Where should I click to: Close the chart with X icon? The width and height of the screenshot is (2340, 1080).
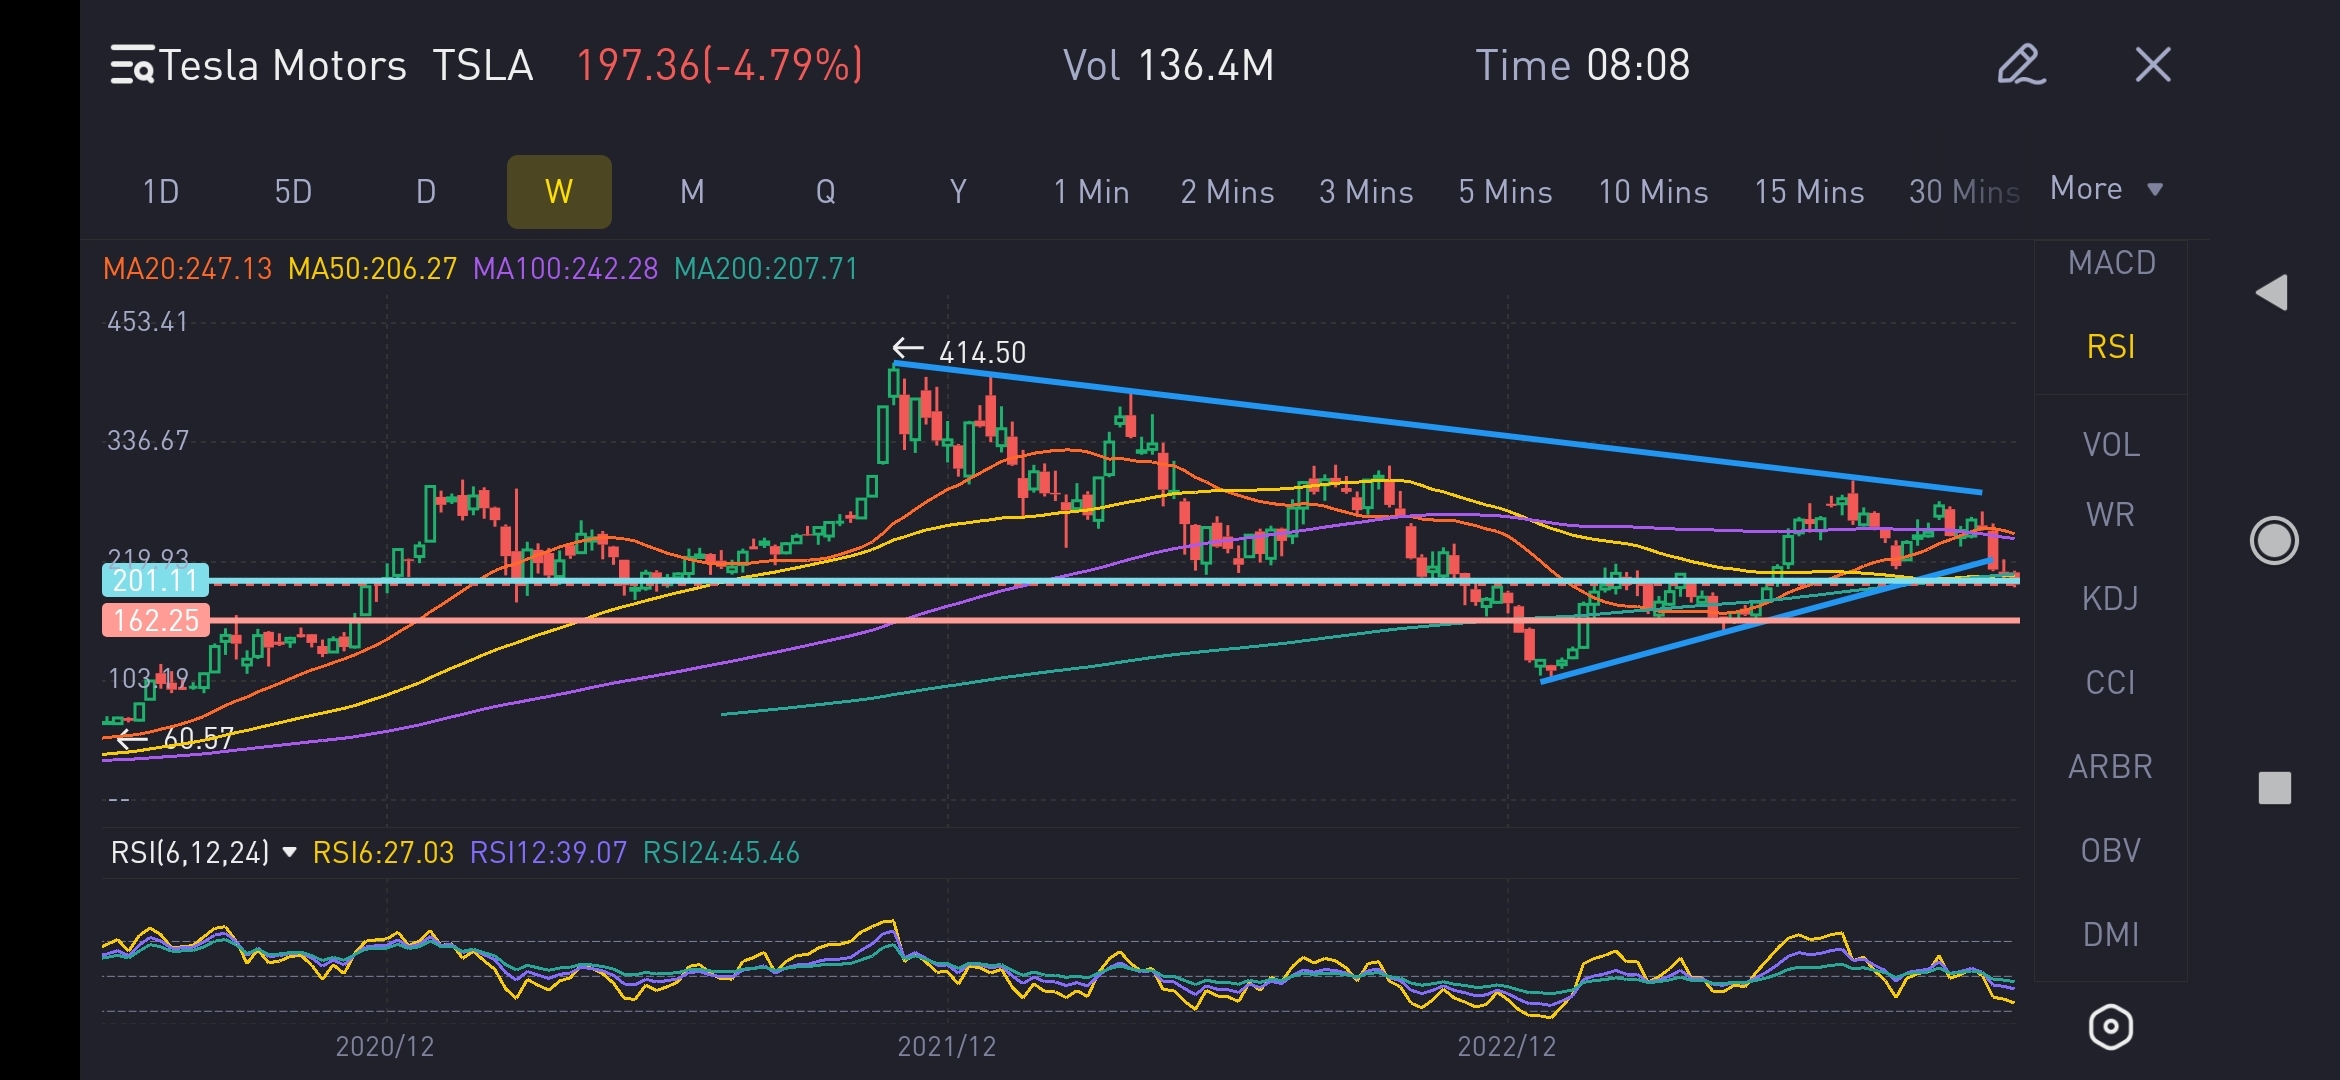coord(2153,65)
